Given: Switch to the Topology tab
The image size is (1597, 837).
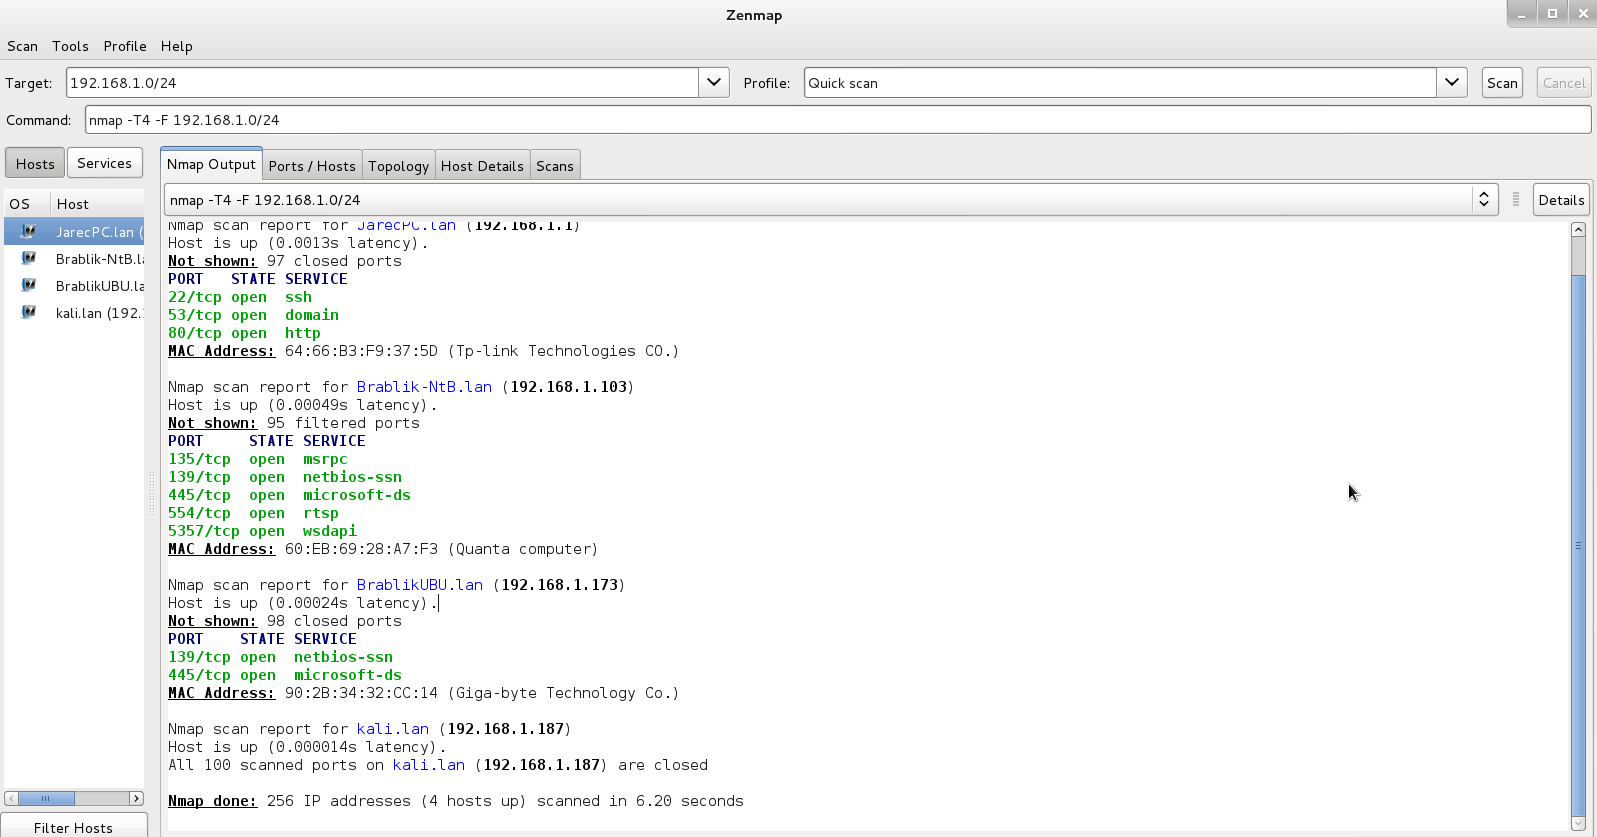Looking at the screenshot, I should click(398, 166).
